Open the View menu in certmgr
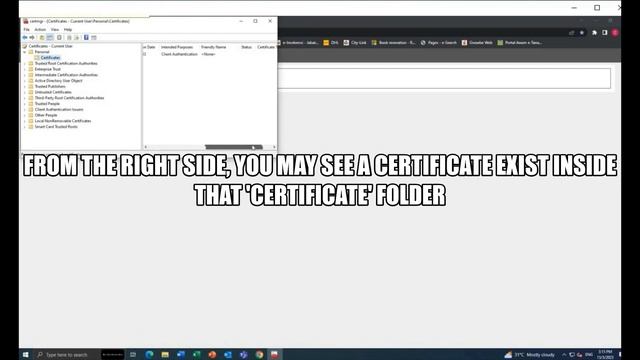 tap(55, 30)
